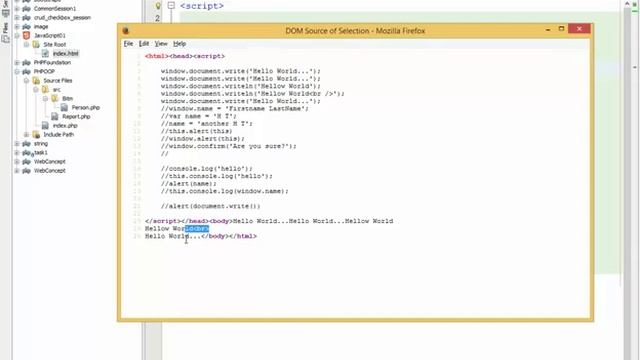Collapse the src folder node
640x360 pixels.
point(36,89)
